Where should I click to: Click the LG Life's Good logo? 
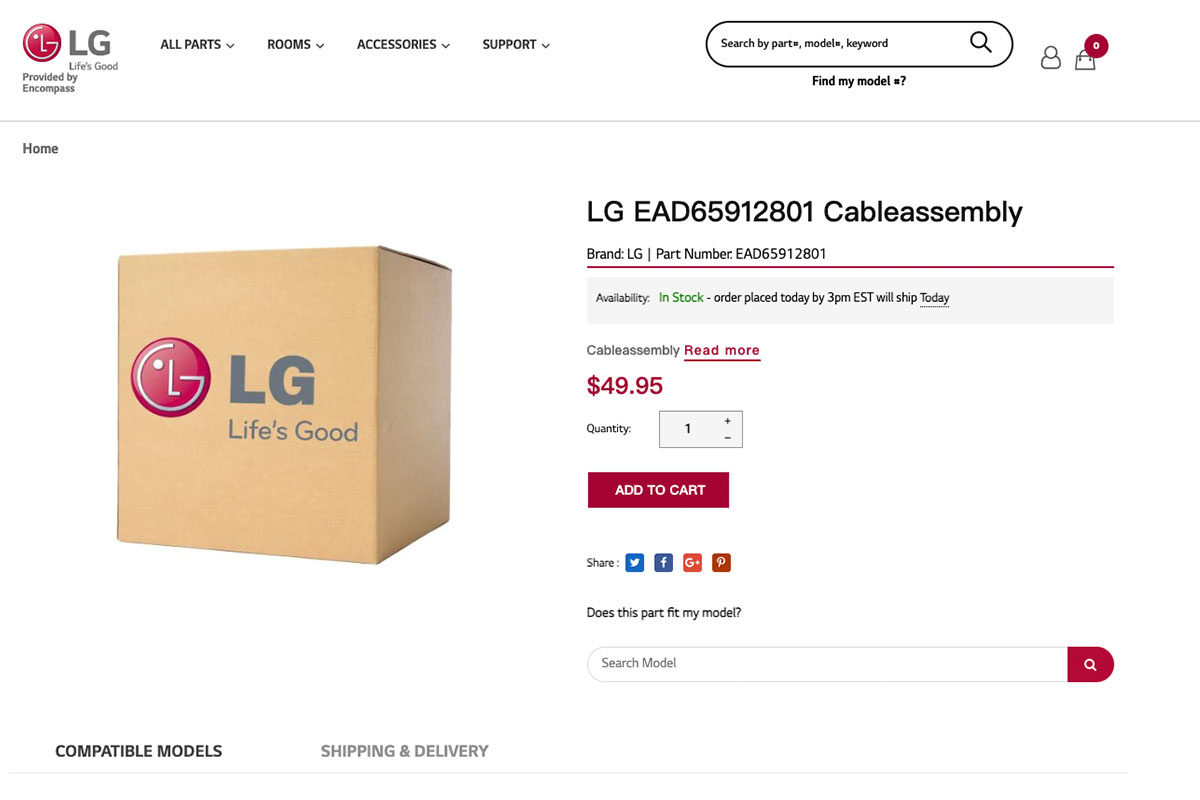(x=68, y=47)
